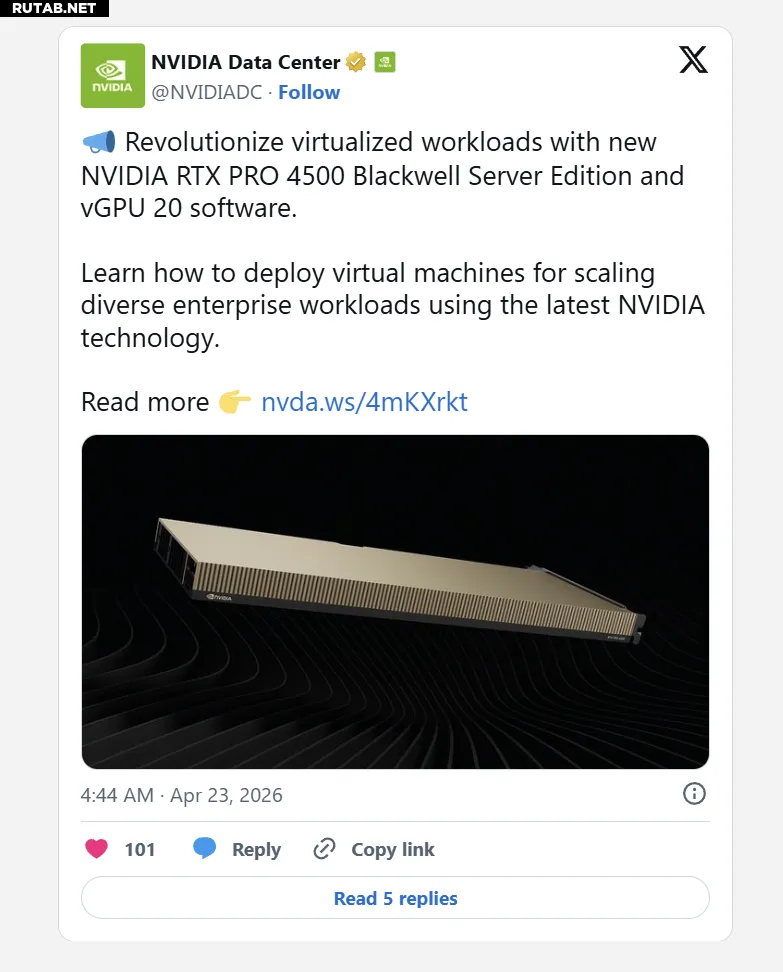Click the chain link copy icon
Screen dimensions: 783x972
click(324, 849)
